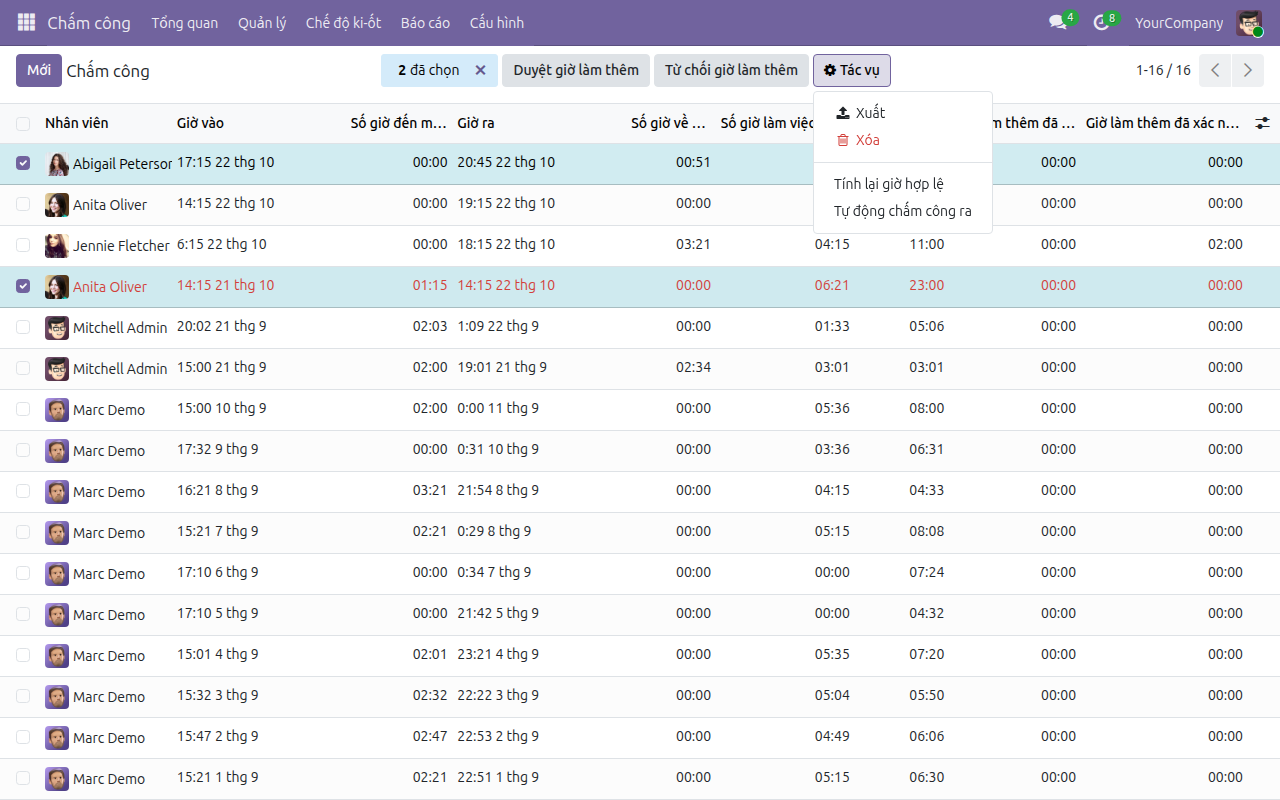Open the chat messages icon
Screen dimensions: 1280x800
1057,22
